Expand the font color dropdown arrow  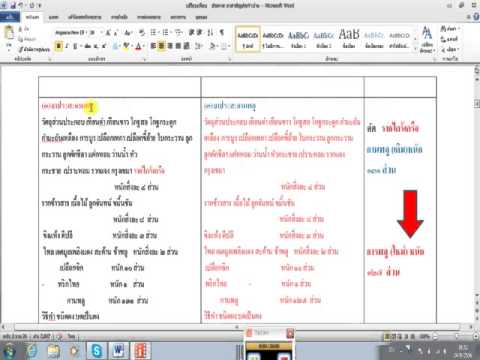tap(144, 46)
